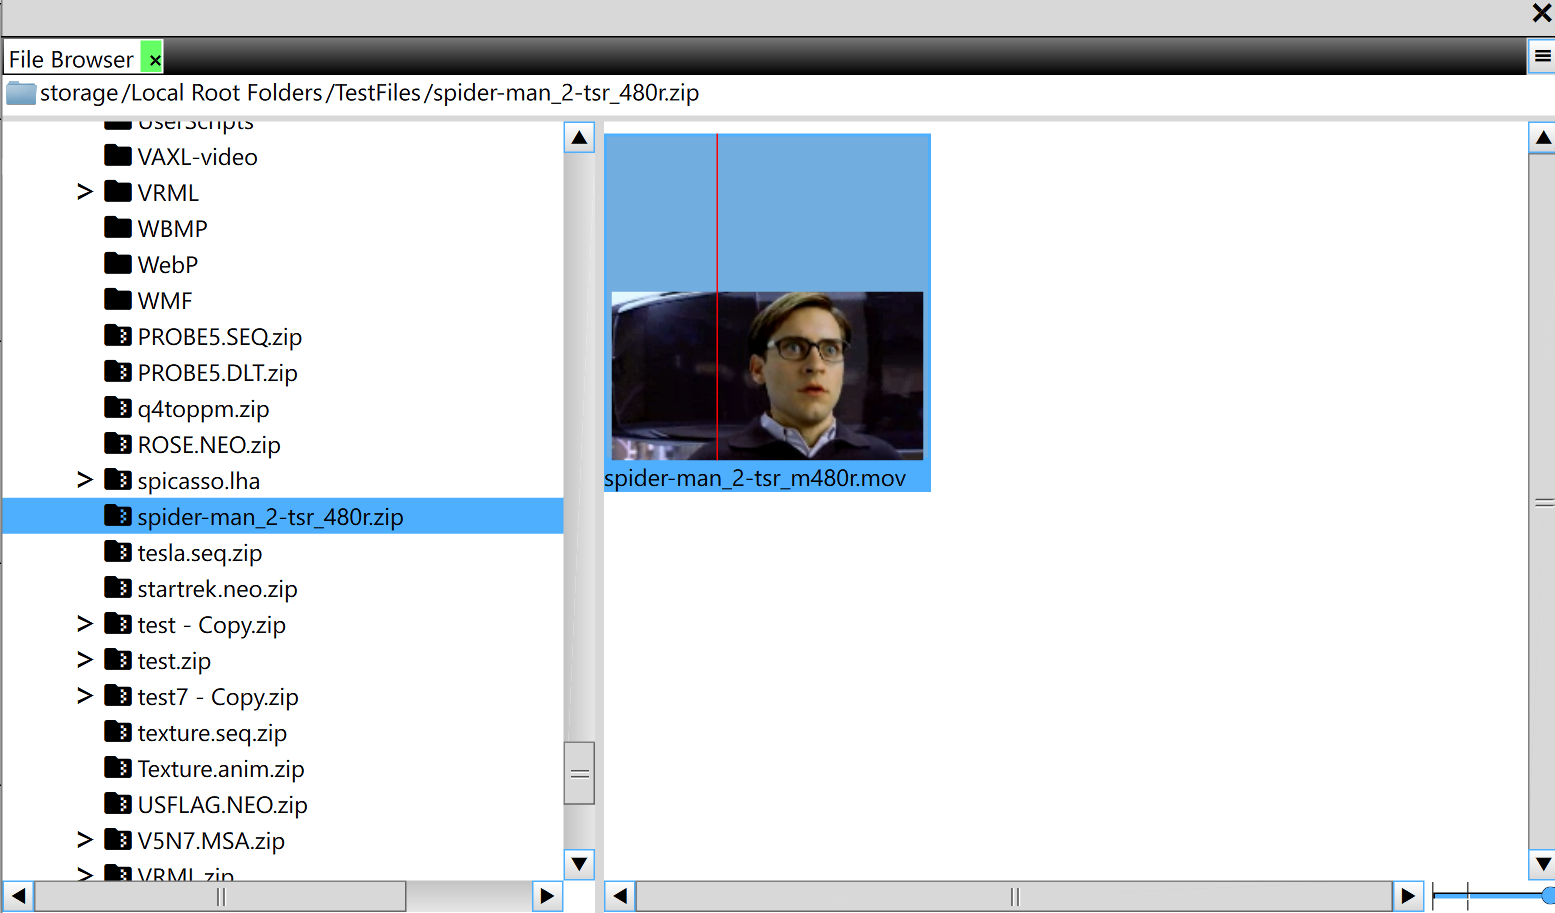
Task: Click the test7 - Copy.zip archive icon
Action: coord(118,695)
